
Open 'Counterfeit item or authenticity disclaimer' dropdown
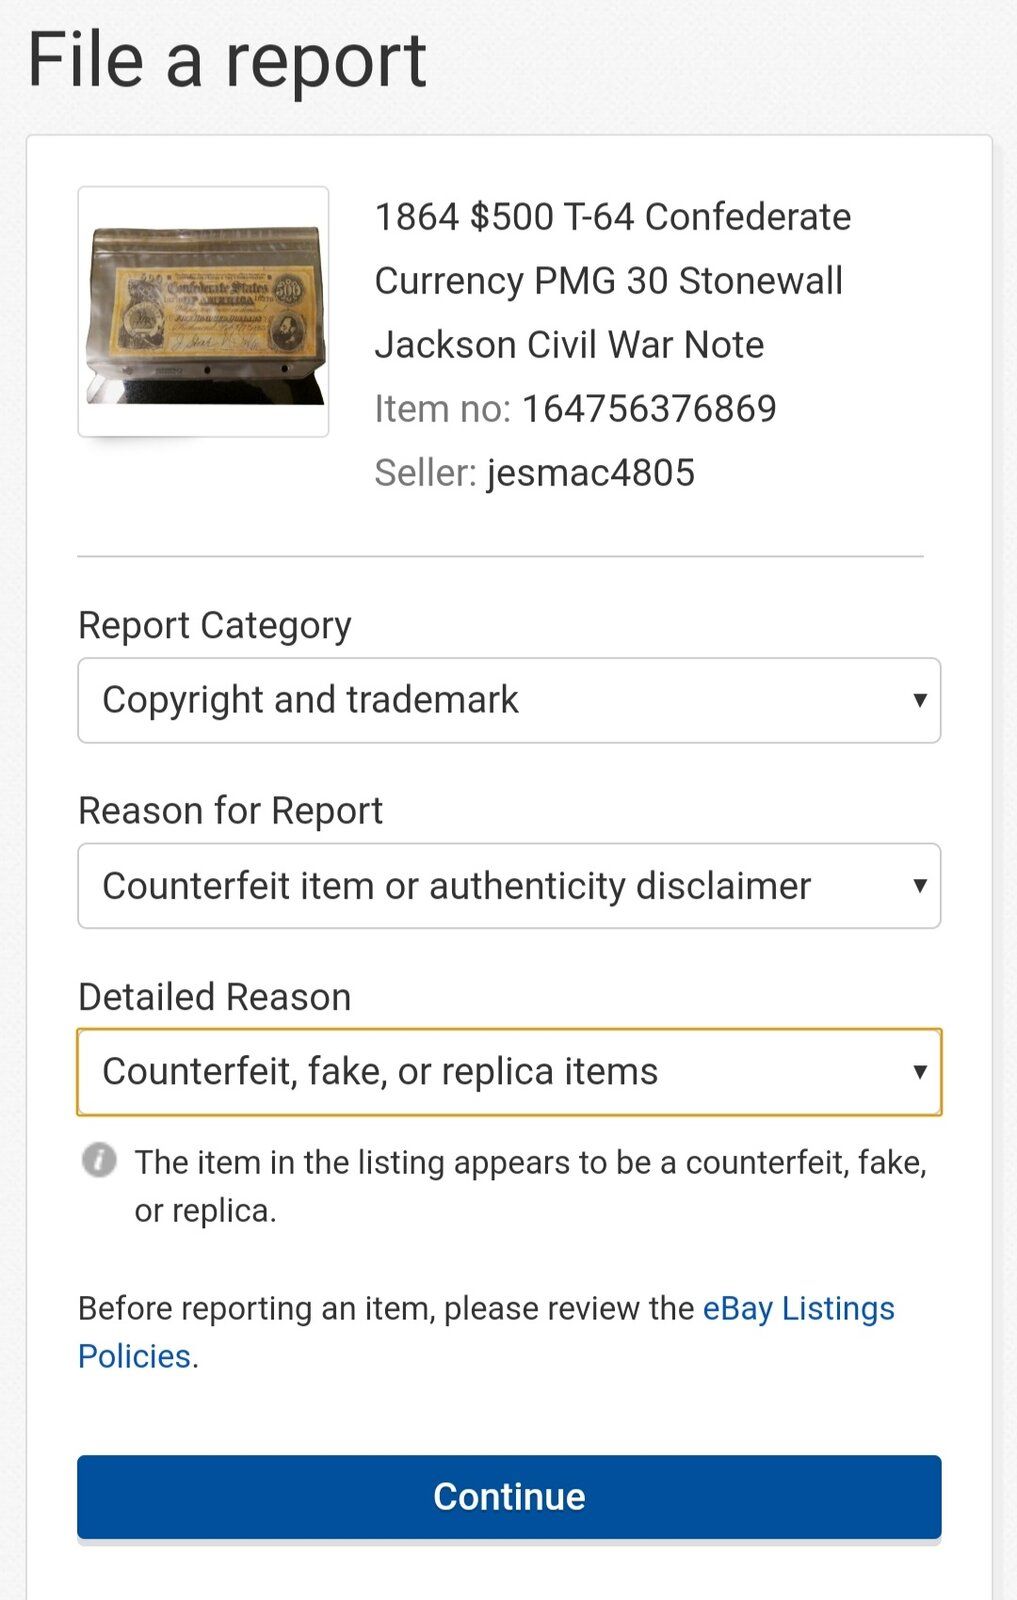pyautogui.click(x=509, y=886)
